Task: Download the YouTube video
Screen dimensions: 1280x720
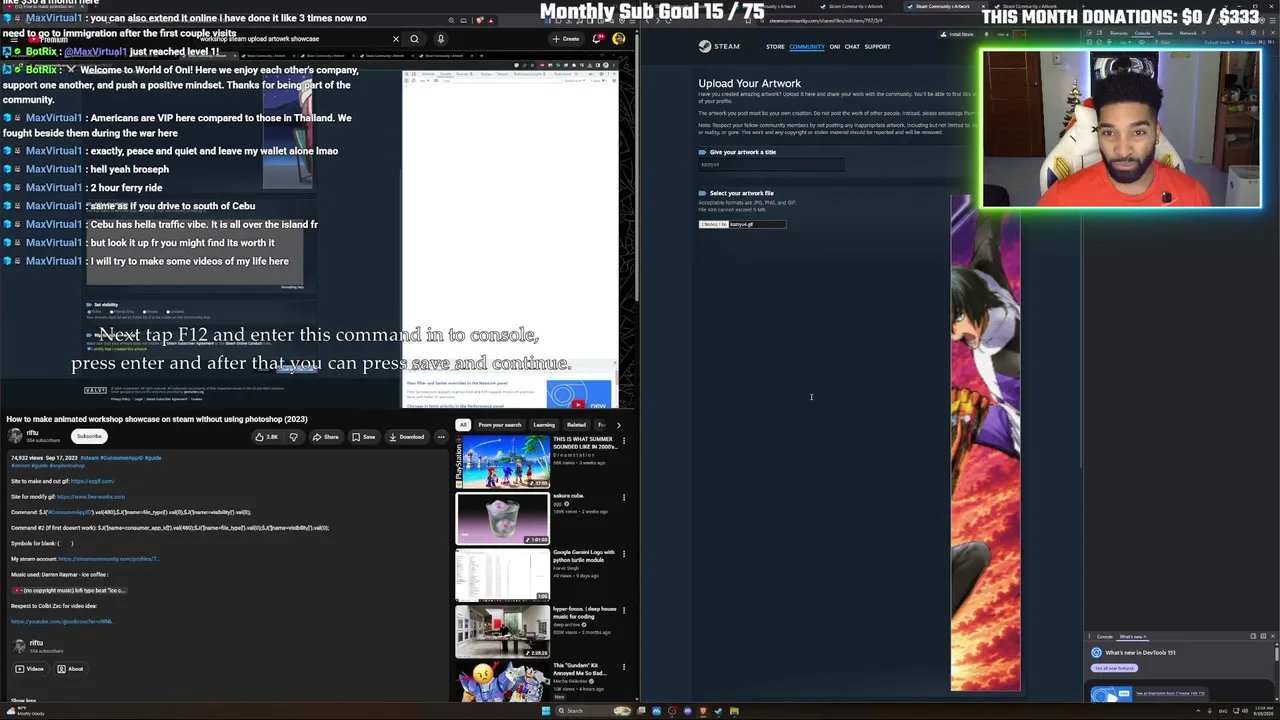Action: point(407,437)
